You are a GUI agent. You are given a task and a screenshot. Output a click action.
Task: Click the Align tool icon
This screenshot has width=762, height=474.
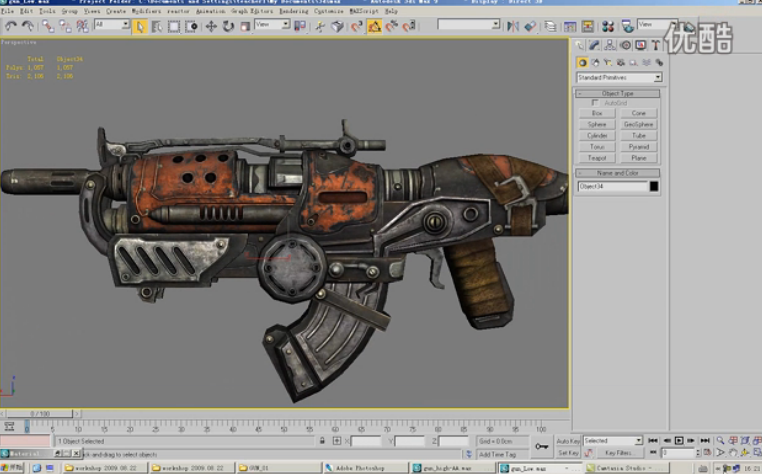(x=530, y=26)
